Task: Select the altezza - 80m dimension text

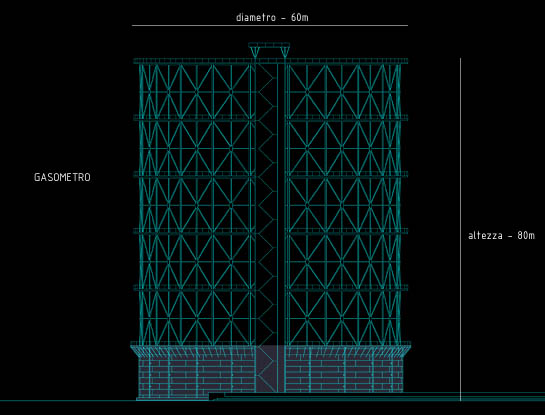Action: [501, 235]
